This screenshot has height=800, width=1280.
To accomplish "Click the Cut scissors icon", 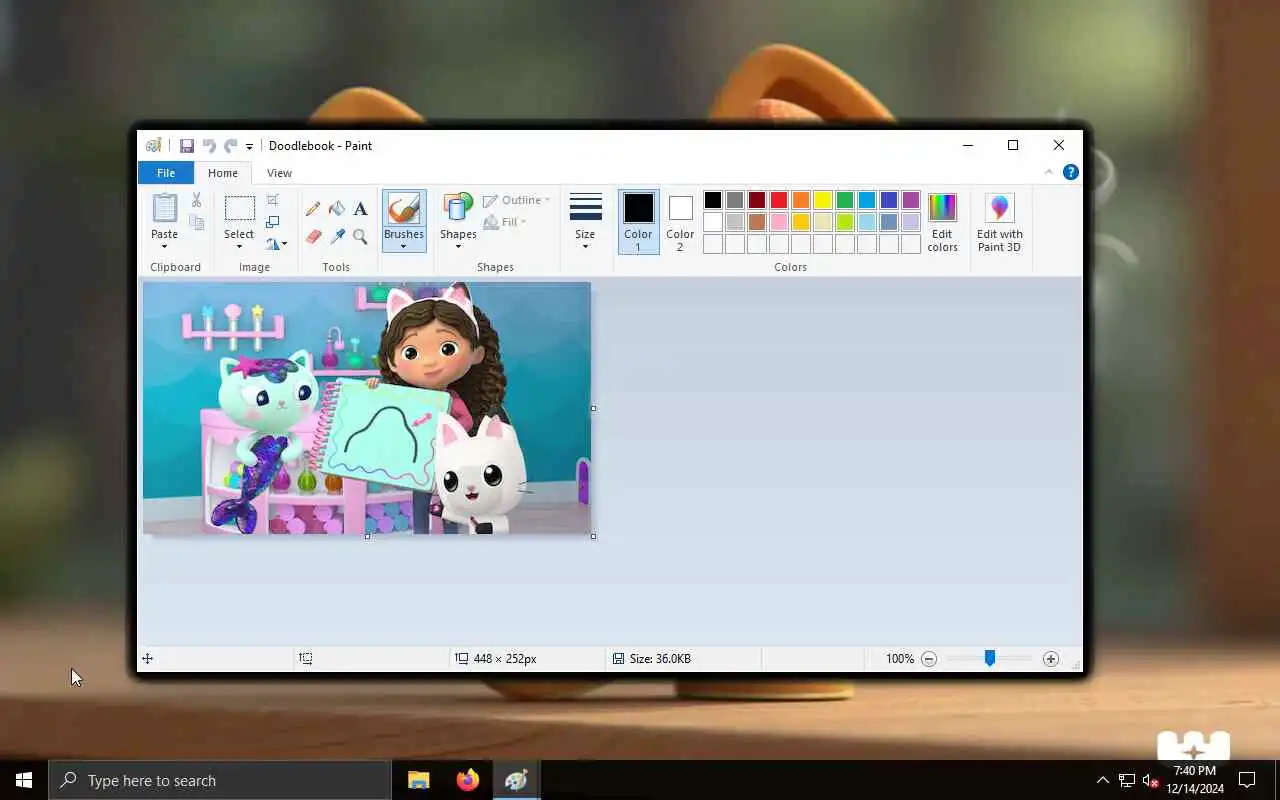I will 197,200.
